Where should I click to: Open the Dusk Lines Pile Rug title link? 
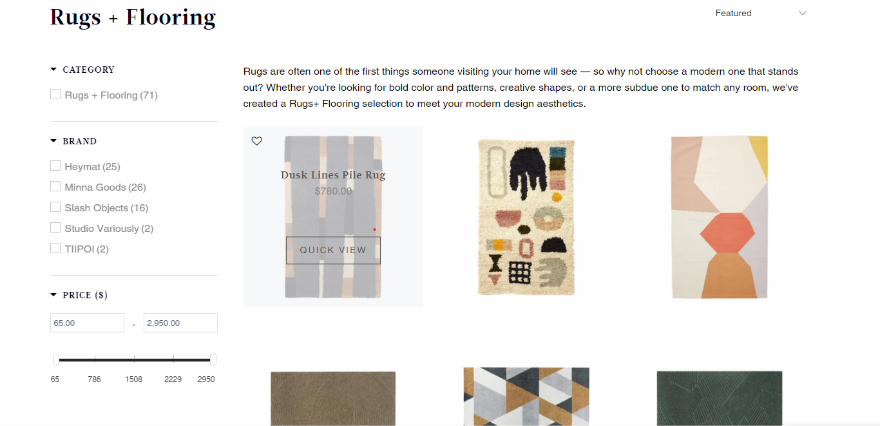[333, 175]
